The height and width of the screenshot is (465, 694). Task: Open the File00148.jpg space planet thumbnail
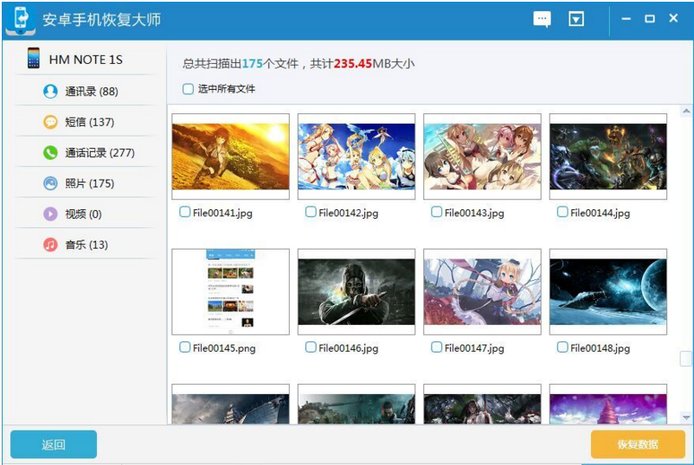click(608, 292)
